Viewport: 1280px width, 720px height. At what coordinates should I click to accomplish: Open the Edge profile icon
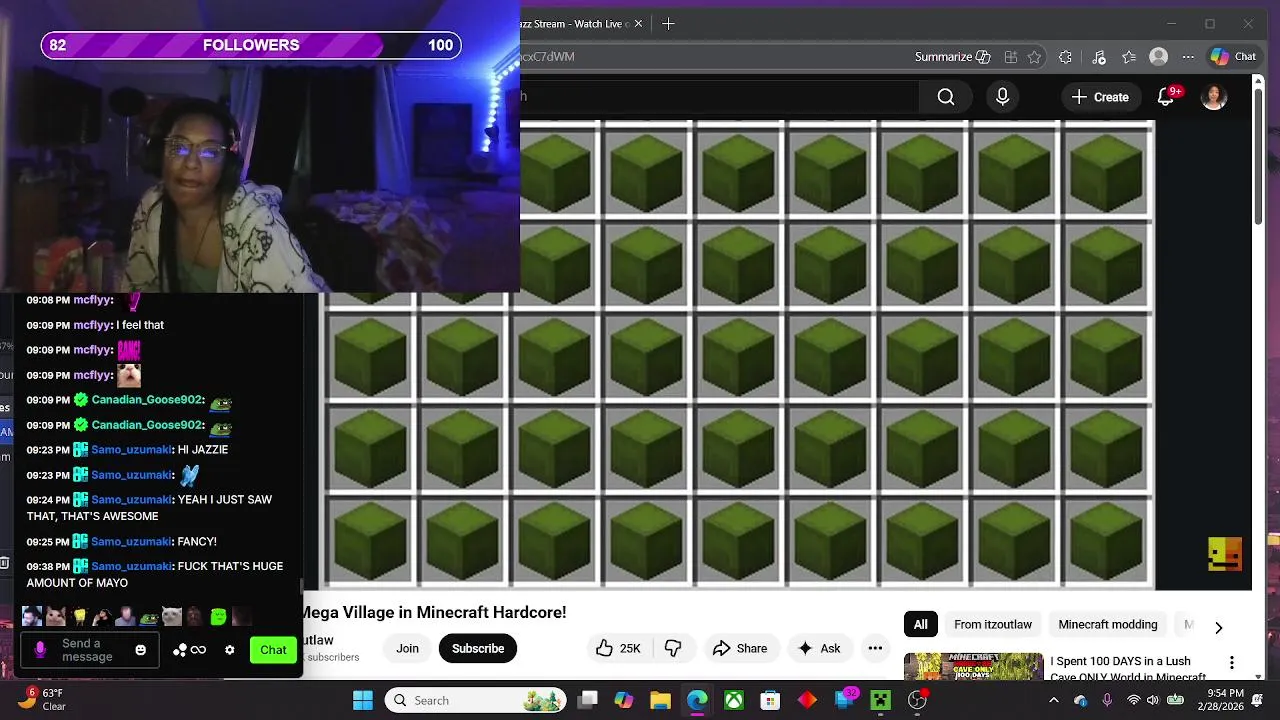pos(1159,57)
